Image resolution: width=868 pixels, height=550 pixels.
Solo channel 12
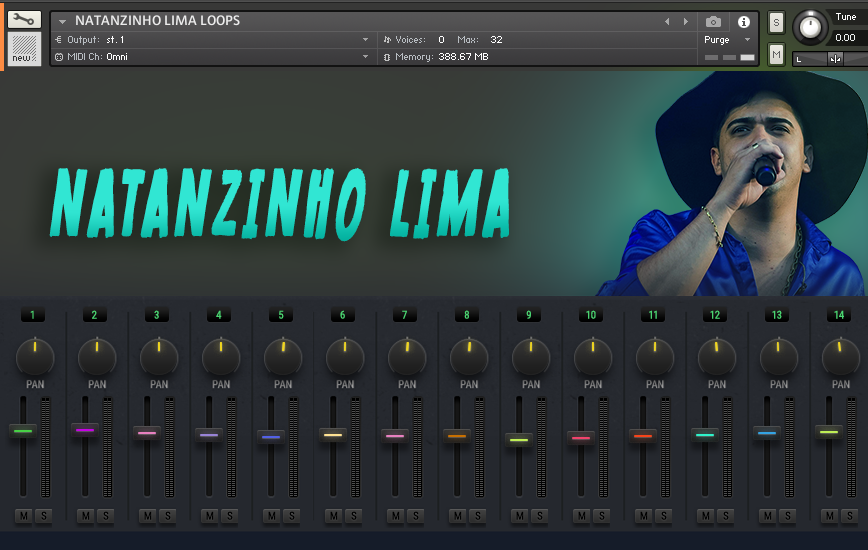click(726, 516)
